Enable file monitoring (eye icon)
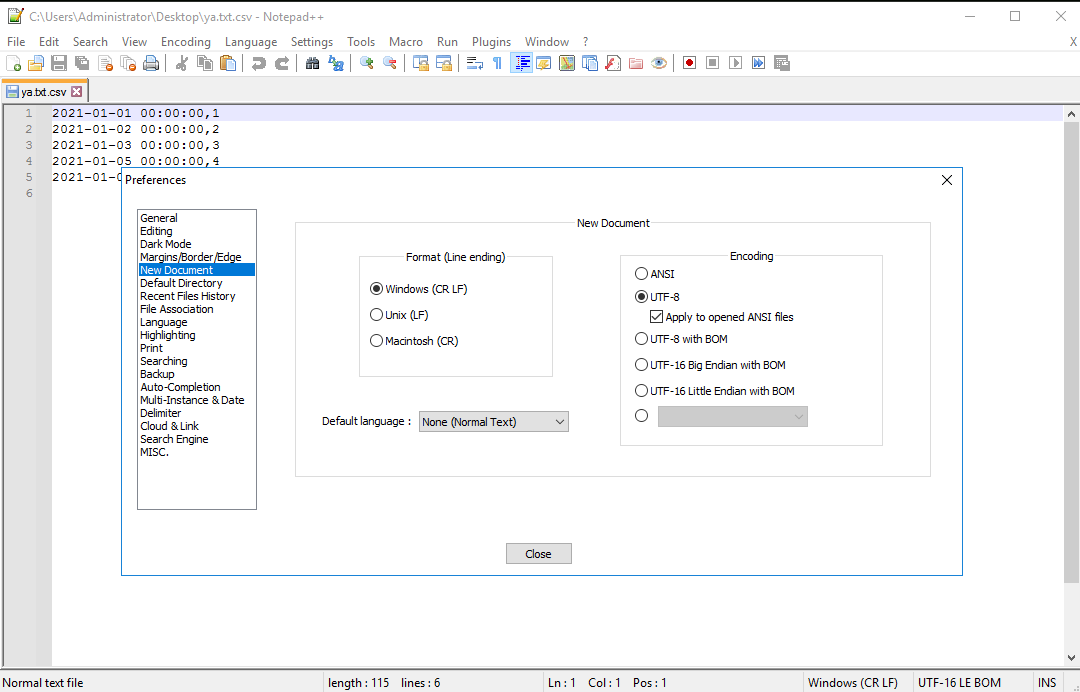 (659, 62)
